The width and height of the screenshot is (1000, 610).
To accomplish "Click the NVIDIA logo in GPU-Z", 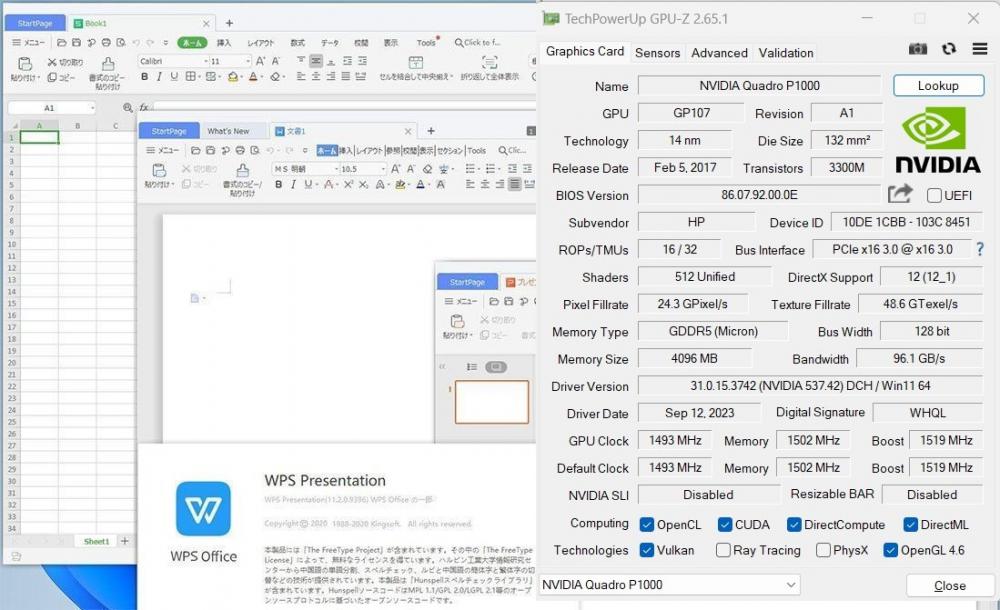I will [937, 140].
